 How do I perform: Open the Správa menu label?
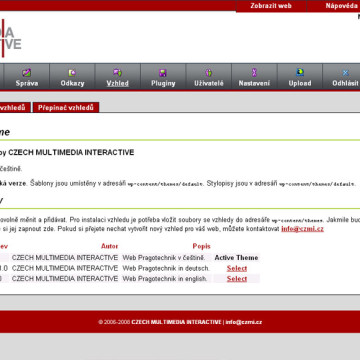[x=27, y=83]
